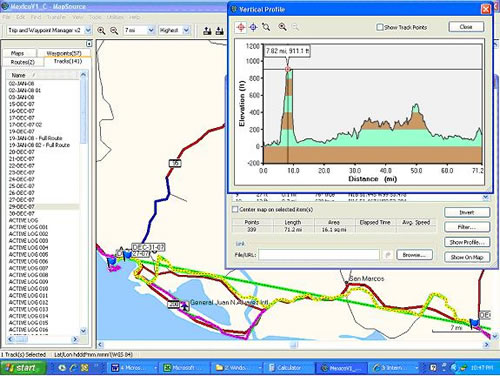Select the 29-DEC-07 track in list

click(43, 207)
